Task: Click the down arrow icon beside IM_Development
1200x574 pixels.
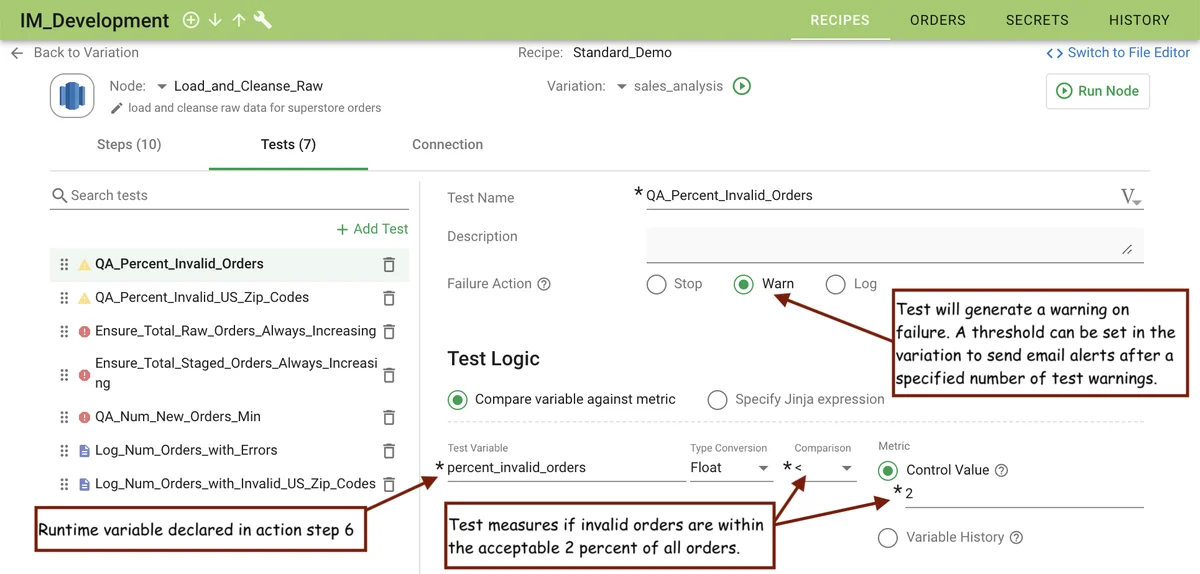Action: point(215,20)
